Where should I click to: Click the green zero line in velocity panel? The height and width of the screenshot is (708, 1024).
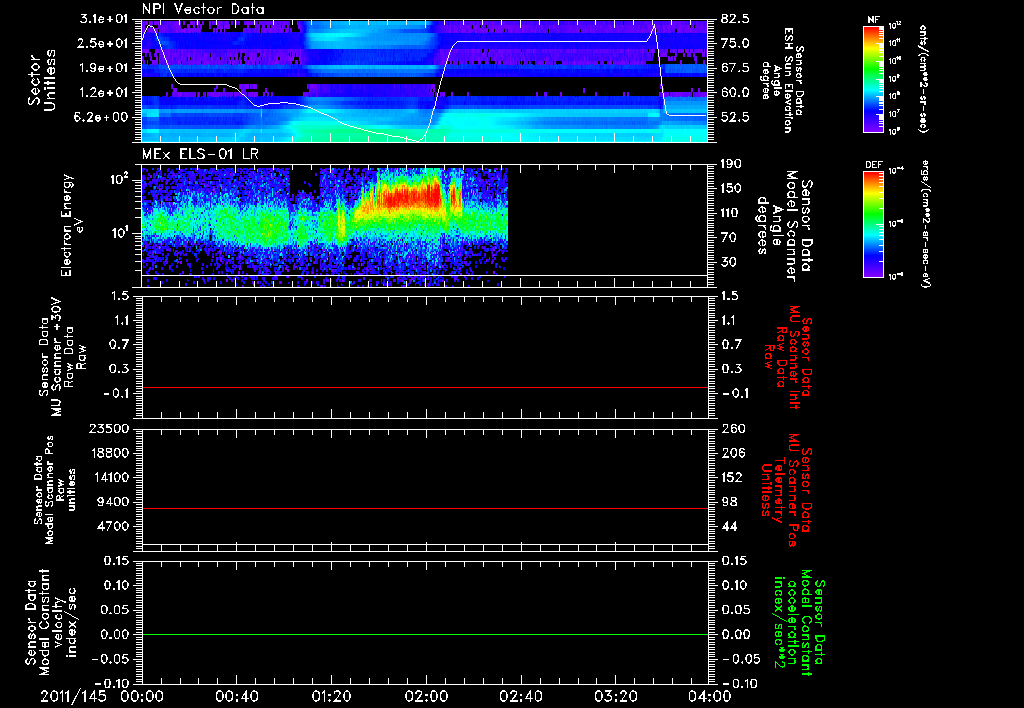[x=424, y=634]
